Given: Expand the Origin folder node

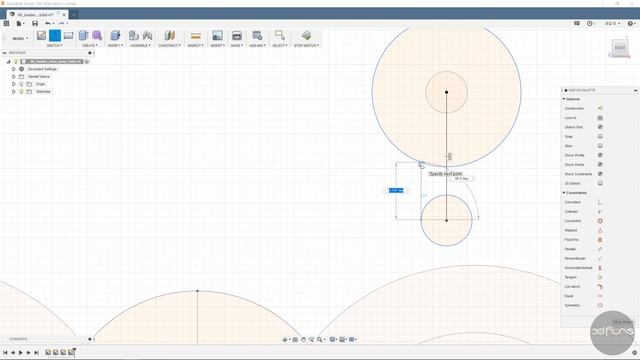Looking at the screenshot, I should 13,84.
